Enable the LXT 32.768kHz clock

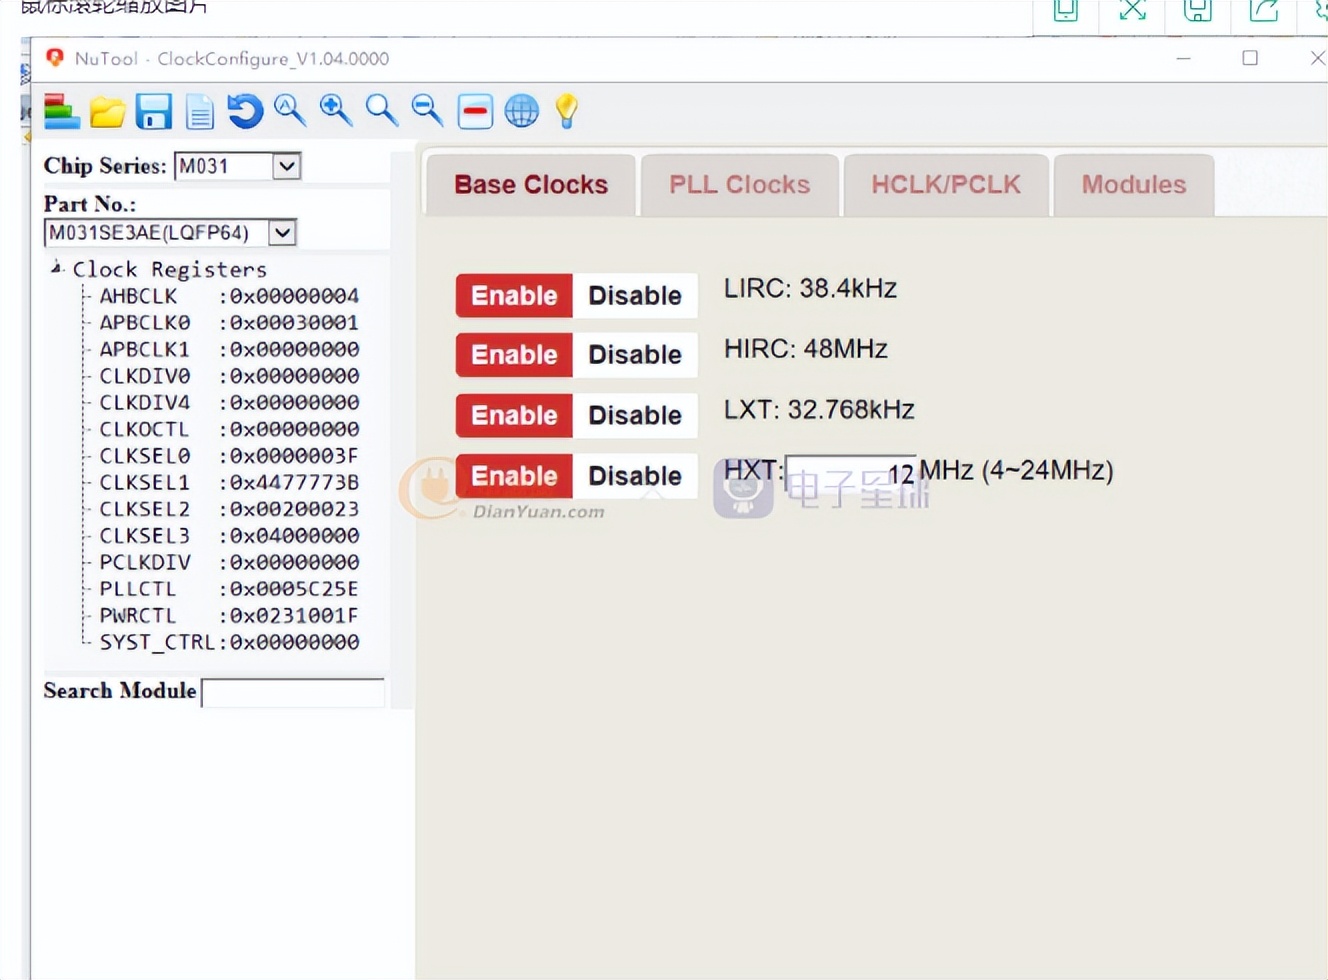(514, 416)
